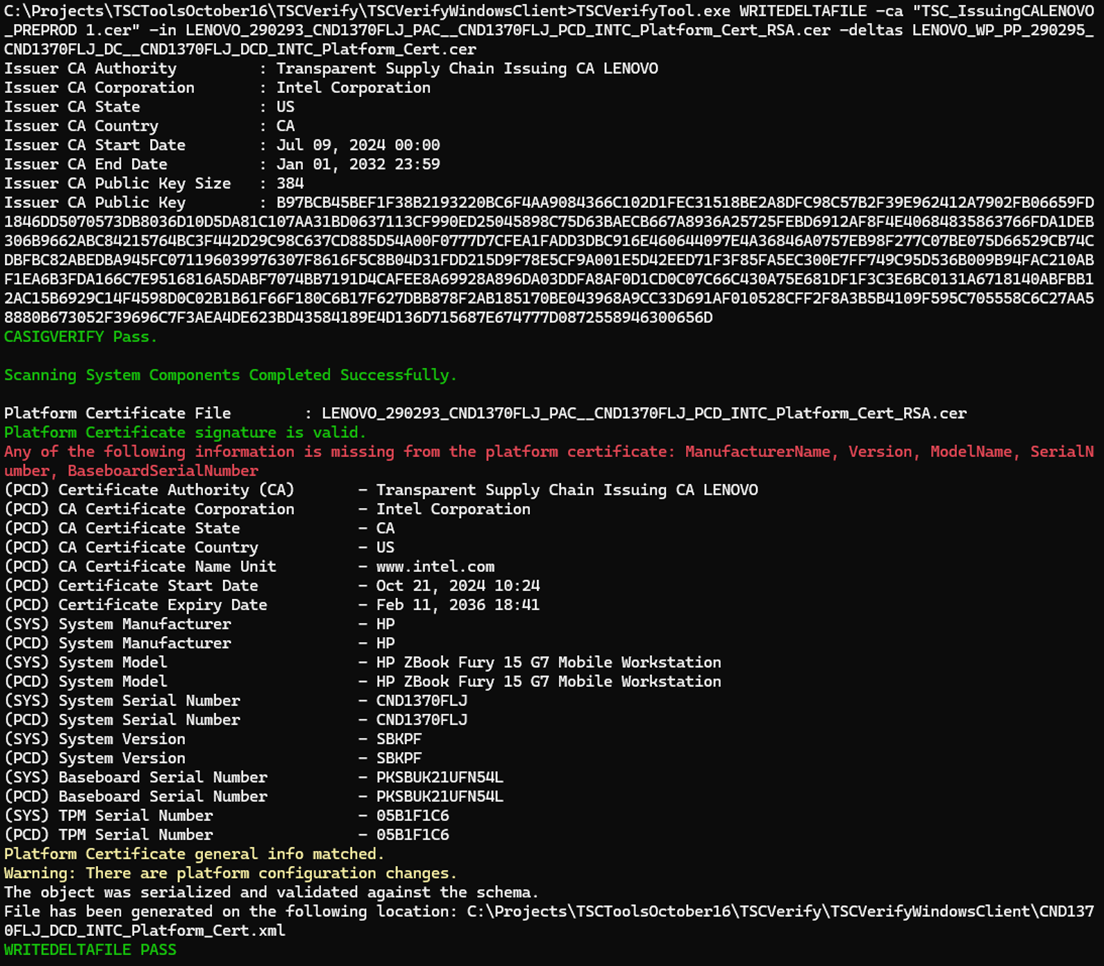
Task: Click the 'CASIGVERIFY Pass.' status line
Action: click(x=81, y=337)
